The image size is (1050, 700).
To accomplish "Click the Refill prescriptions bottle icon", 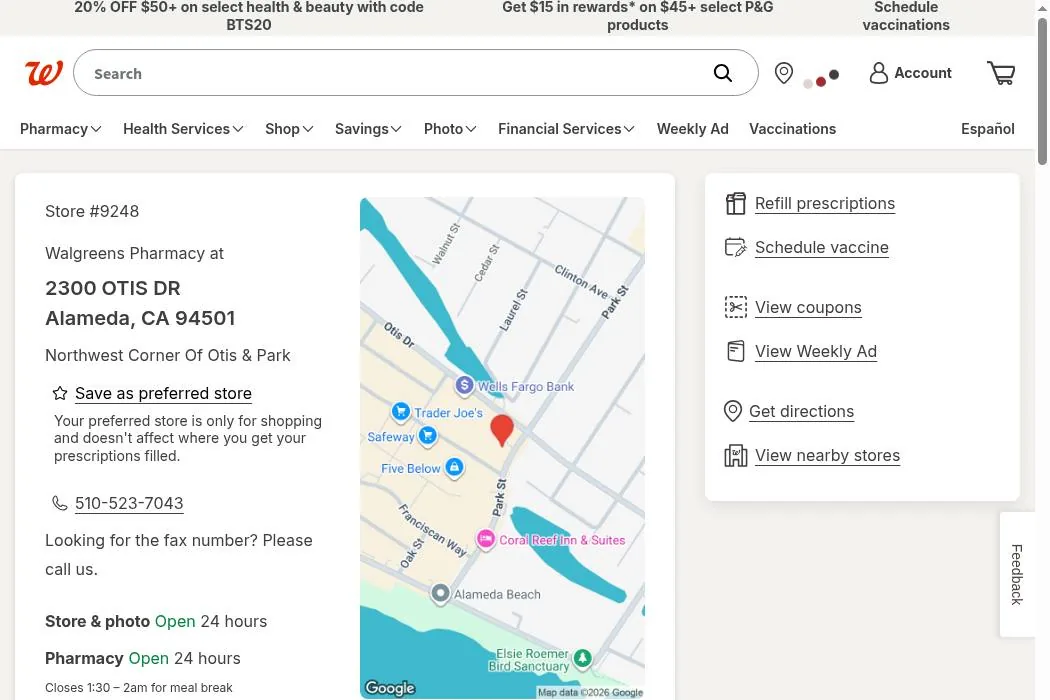I will (735, 204).
